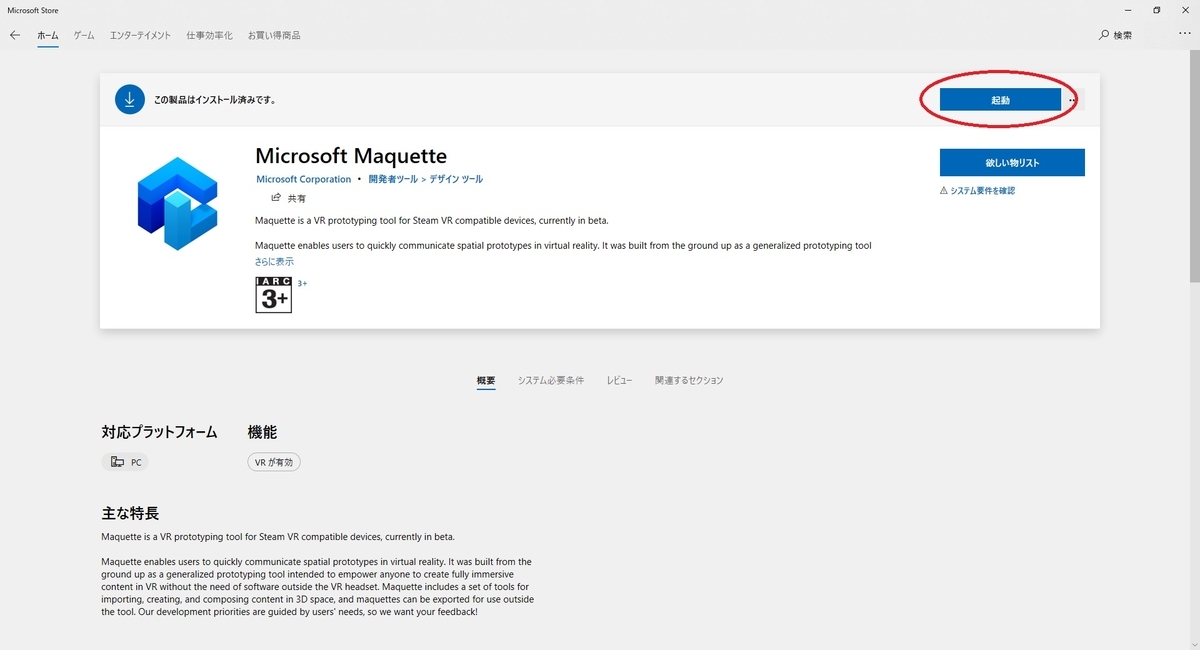Click the VR が有効 feature chip
1200x650 pixels.
pos(274,462)
